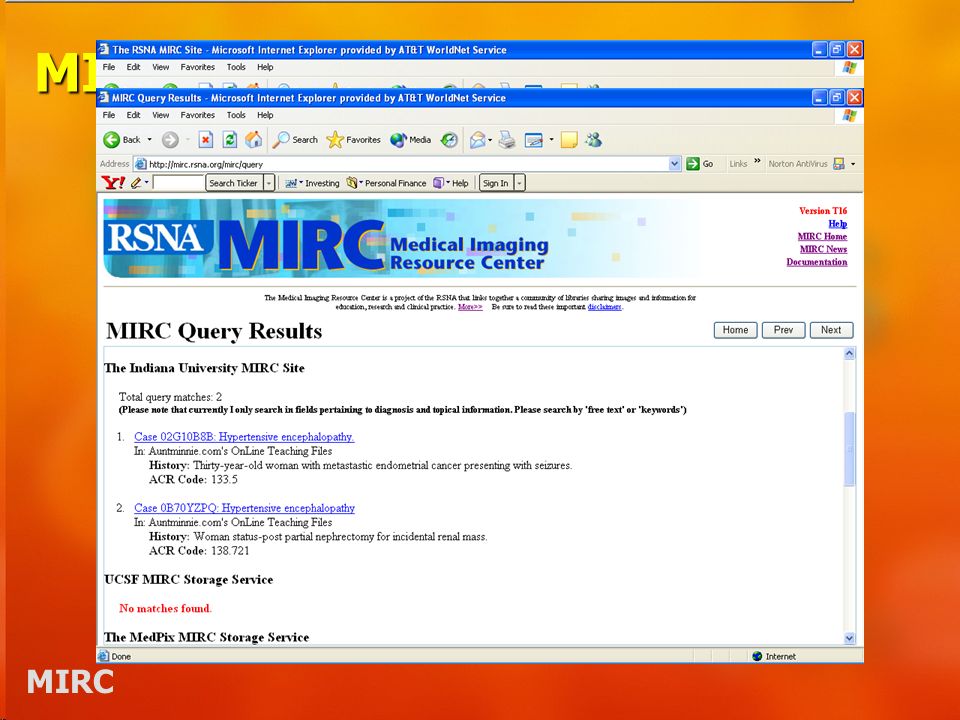
Task: Expand the address bar dropdown
Action: 675,164
